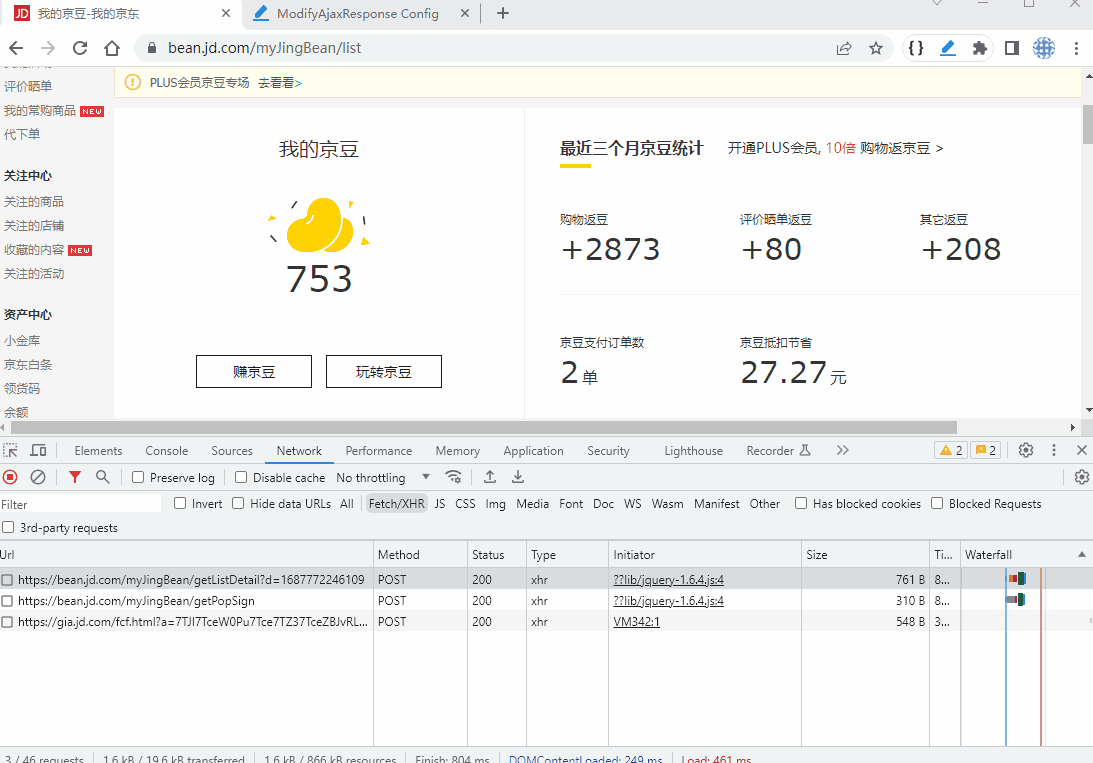Enable Preserve log checkbox

[x=138, y=477]
